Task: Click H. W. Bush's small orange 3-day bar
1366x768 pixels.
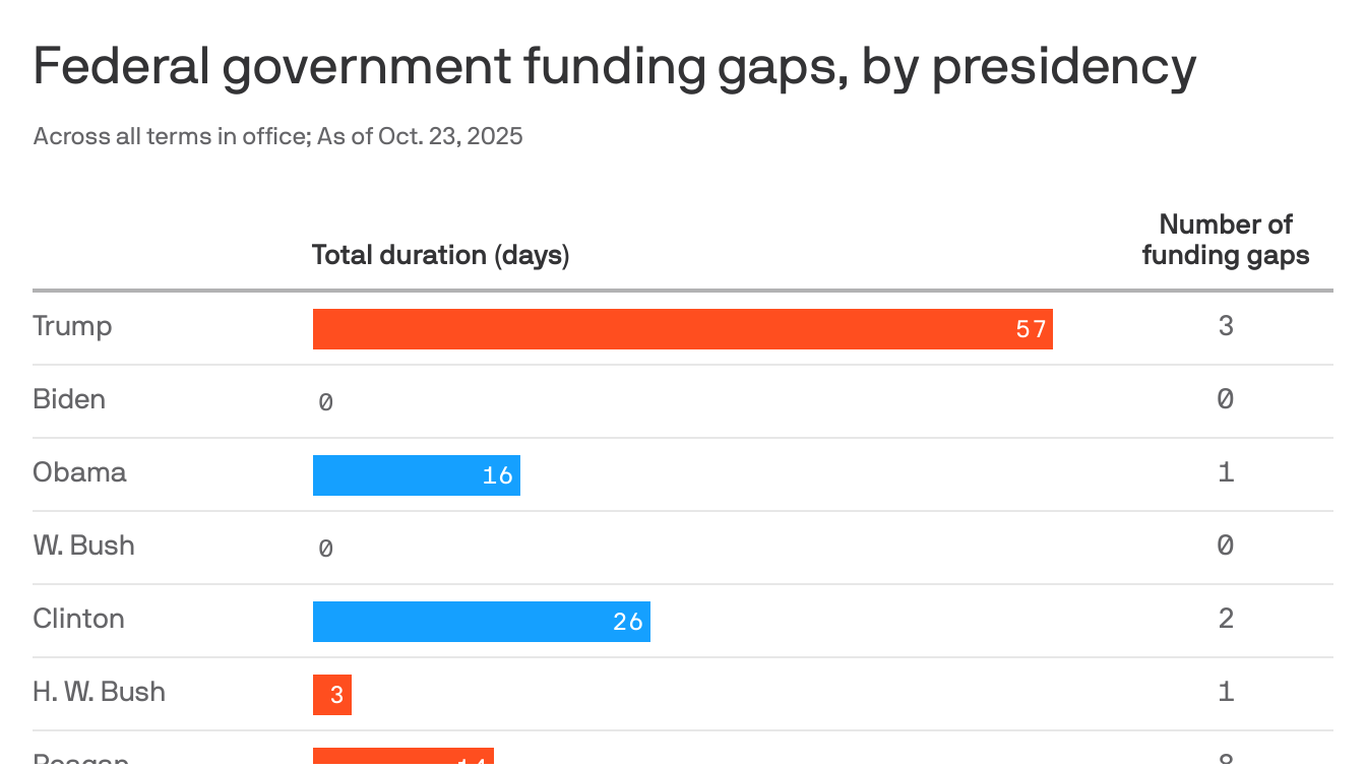Action: (332, 695)
